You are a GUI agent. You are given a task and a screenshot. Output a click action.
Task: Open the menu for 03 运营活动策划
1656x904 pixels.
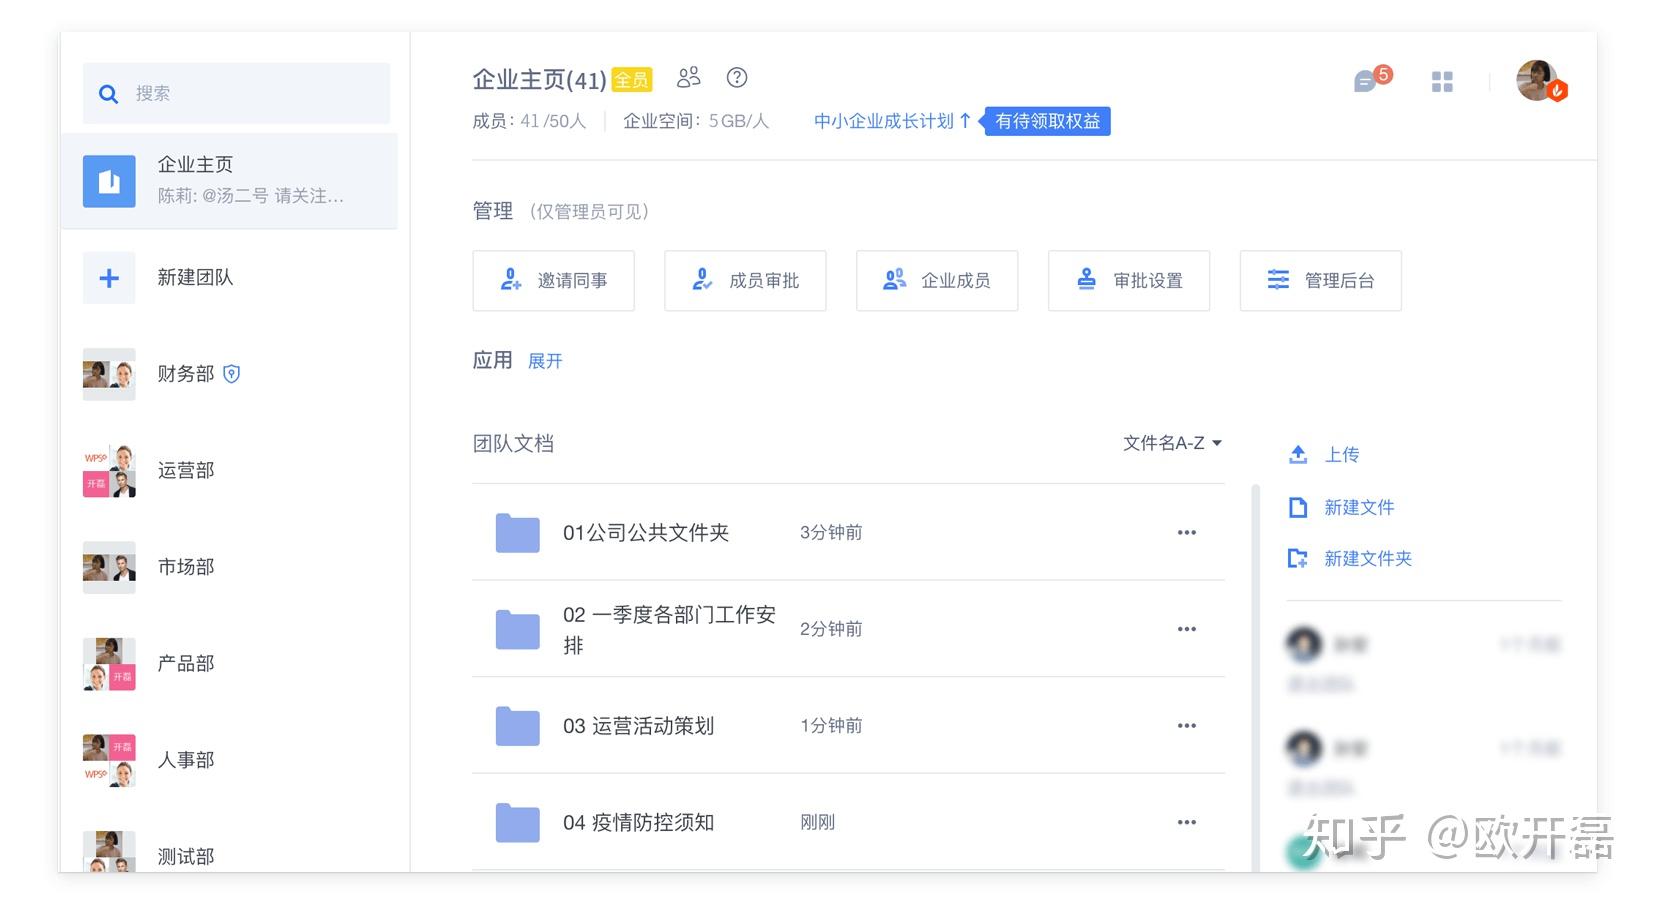pos(1186,725)
